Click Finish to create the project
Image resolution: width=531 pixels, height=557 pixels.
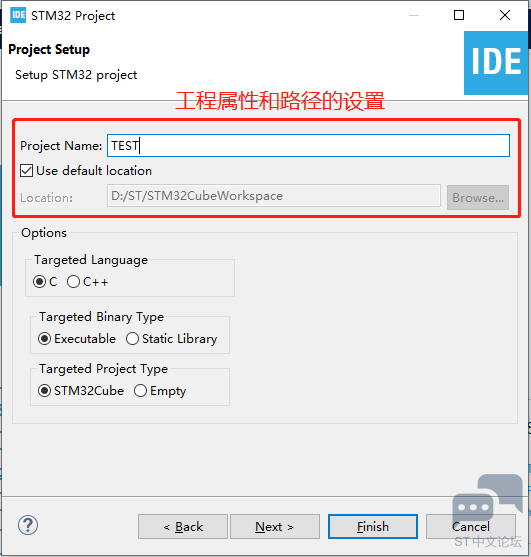click(373, 526)
